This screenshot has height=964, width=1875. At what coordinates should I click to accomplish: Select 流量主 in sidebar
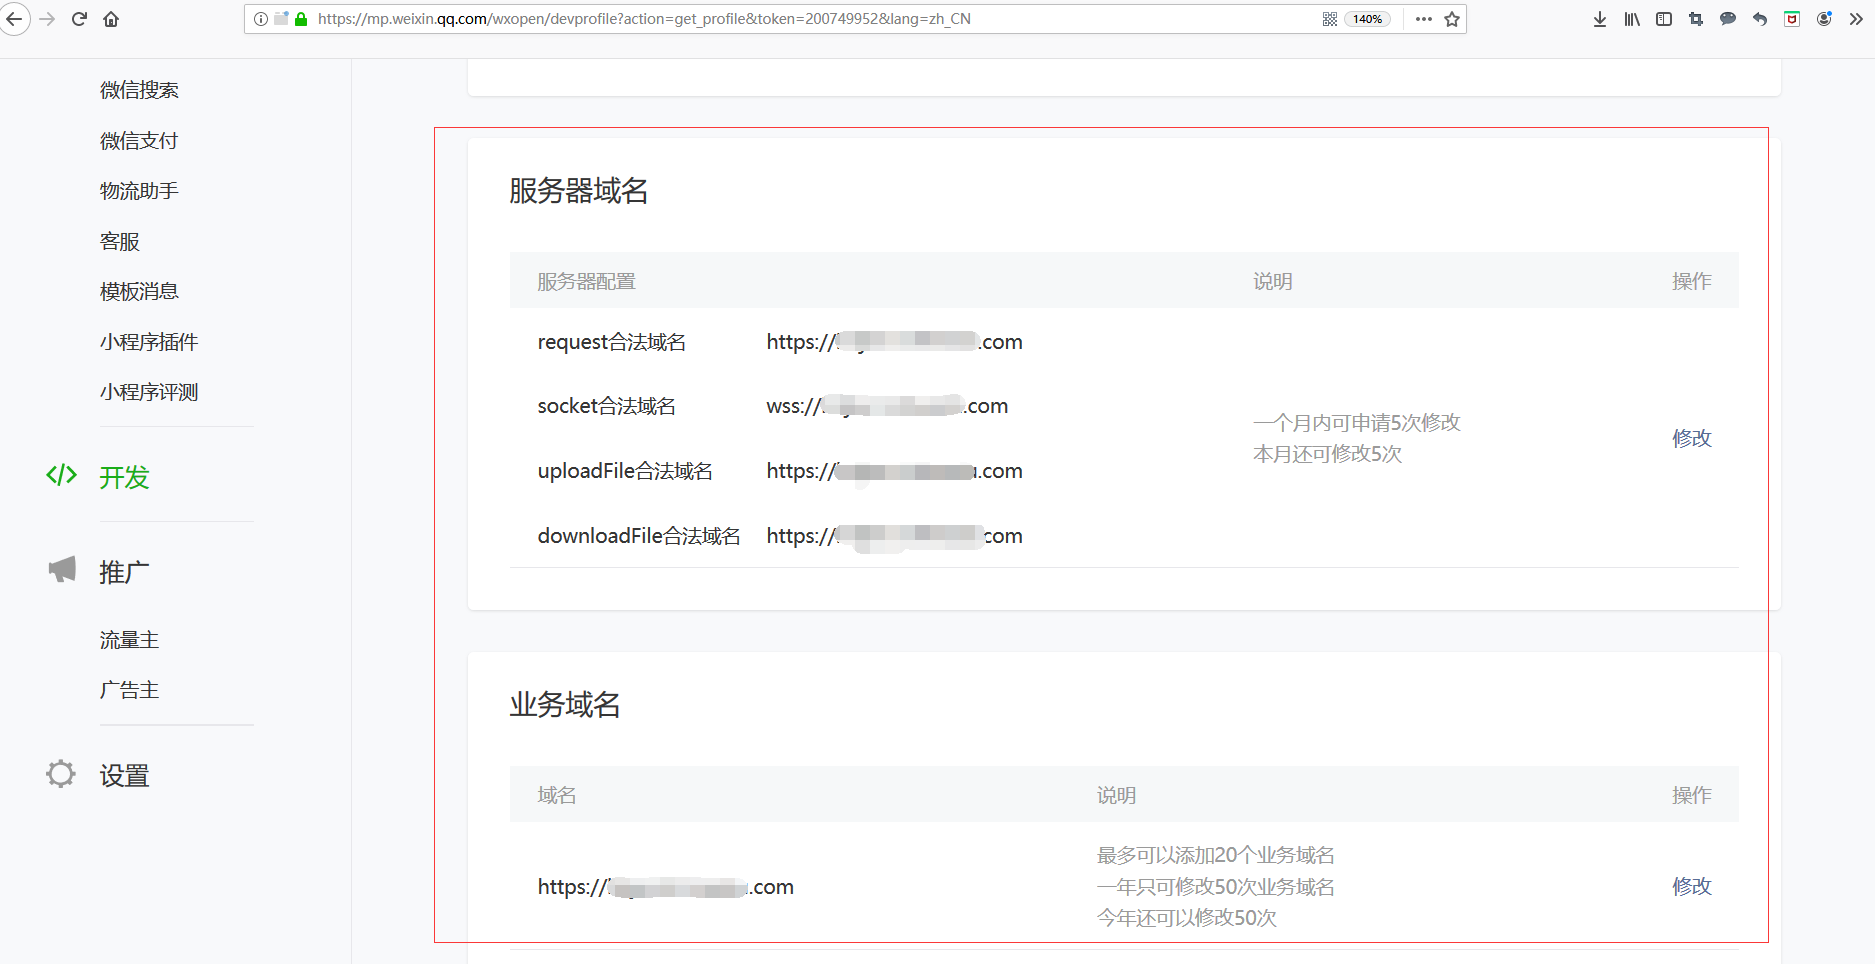coord(129,640)
